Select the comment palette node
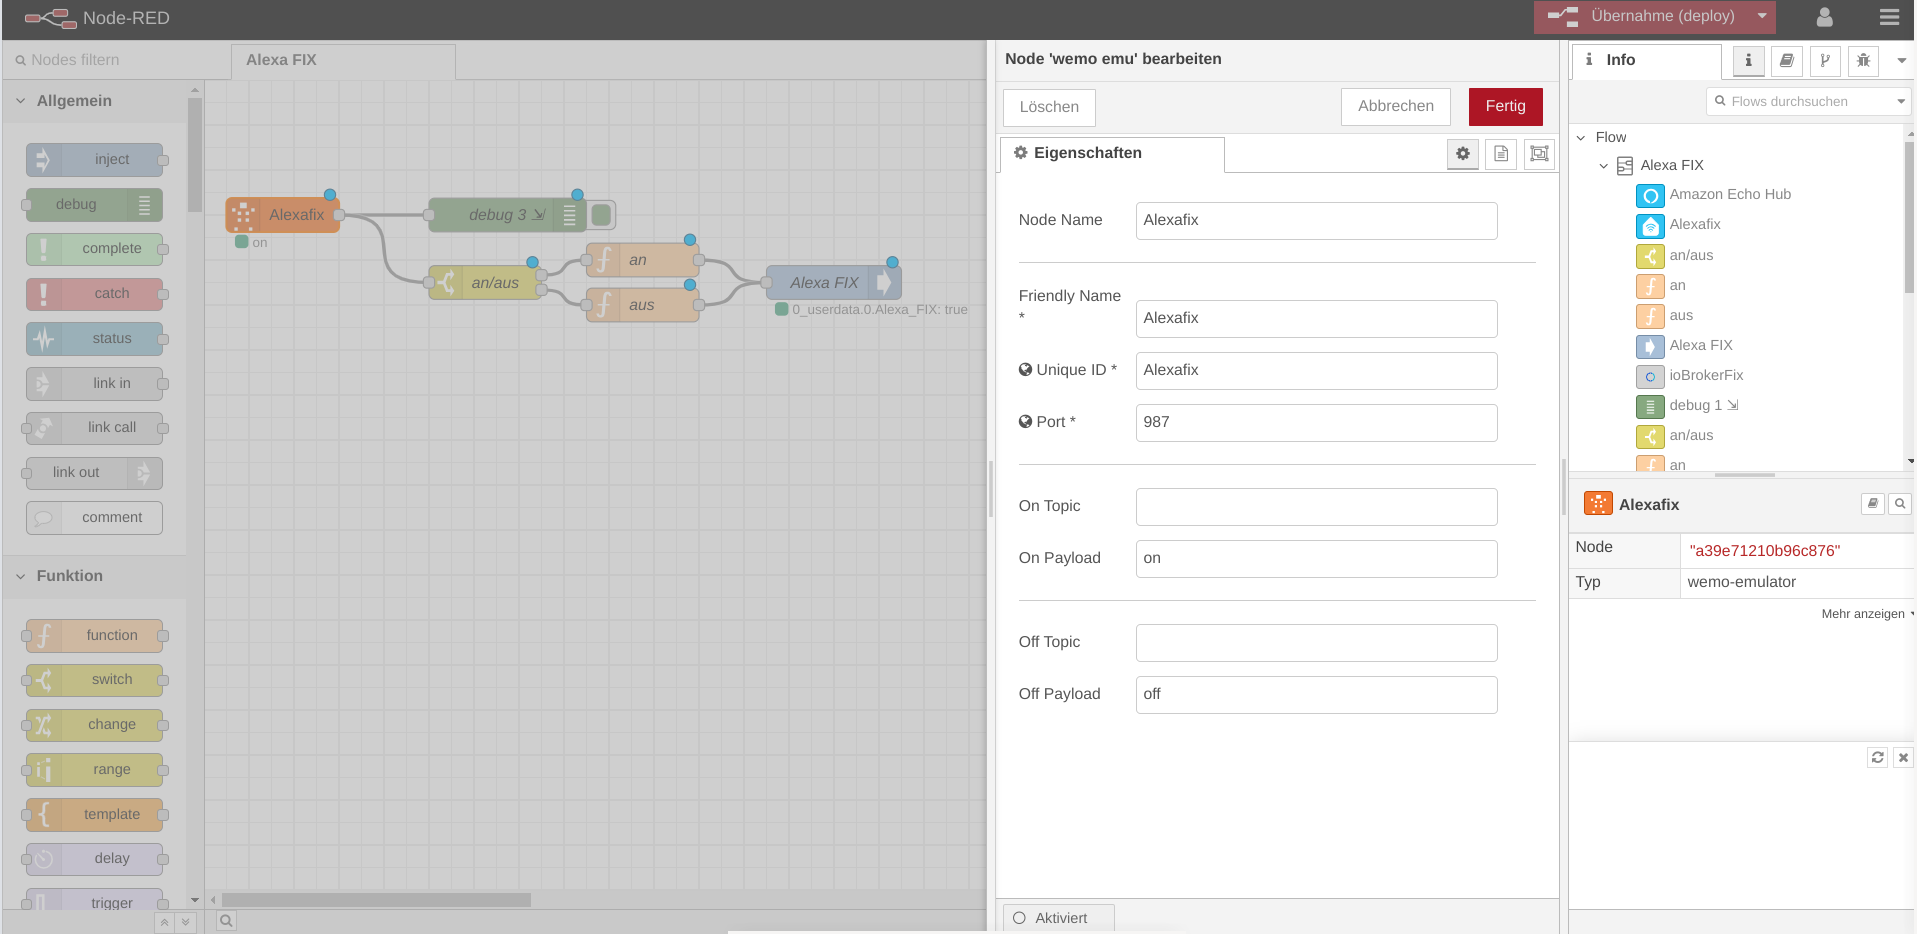Image resolution: width=1917 pixels, height=934 pixels. (95, 517)
